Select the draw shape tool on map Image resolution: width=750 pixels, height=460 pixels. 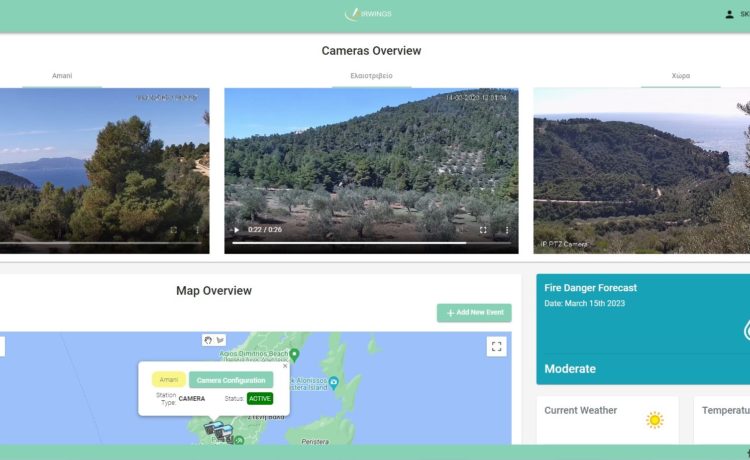point(220,340)
